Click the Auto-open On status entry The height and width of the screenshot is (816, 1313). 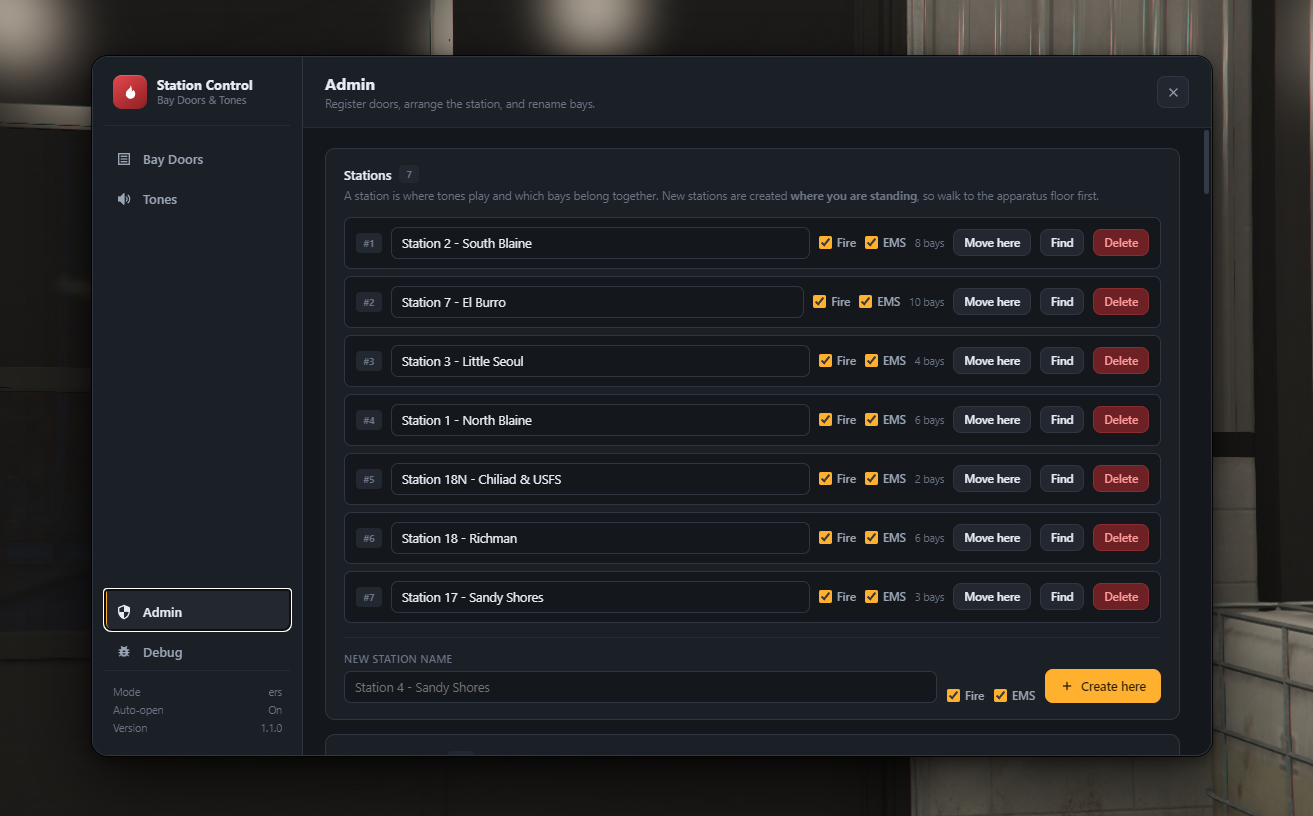197,710
